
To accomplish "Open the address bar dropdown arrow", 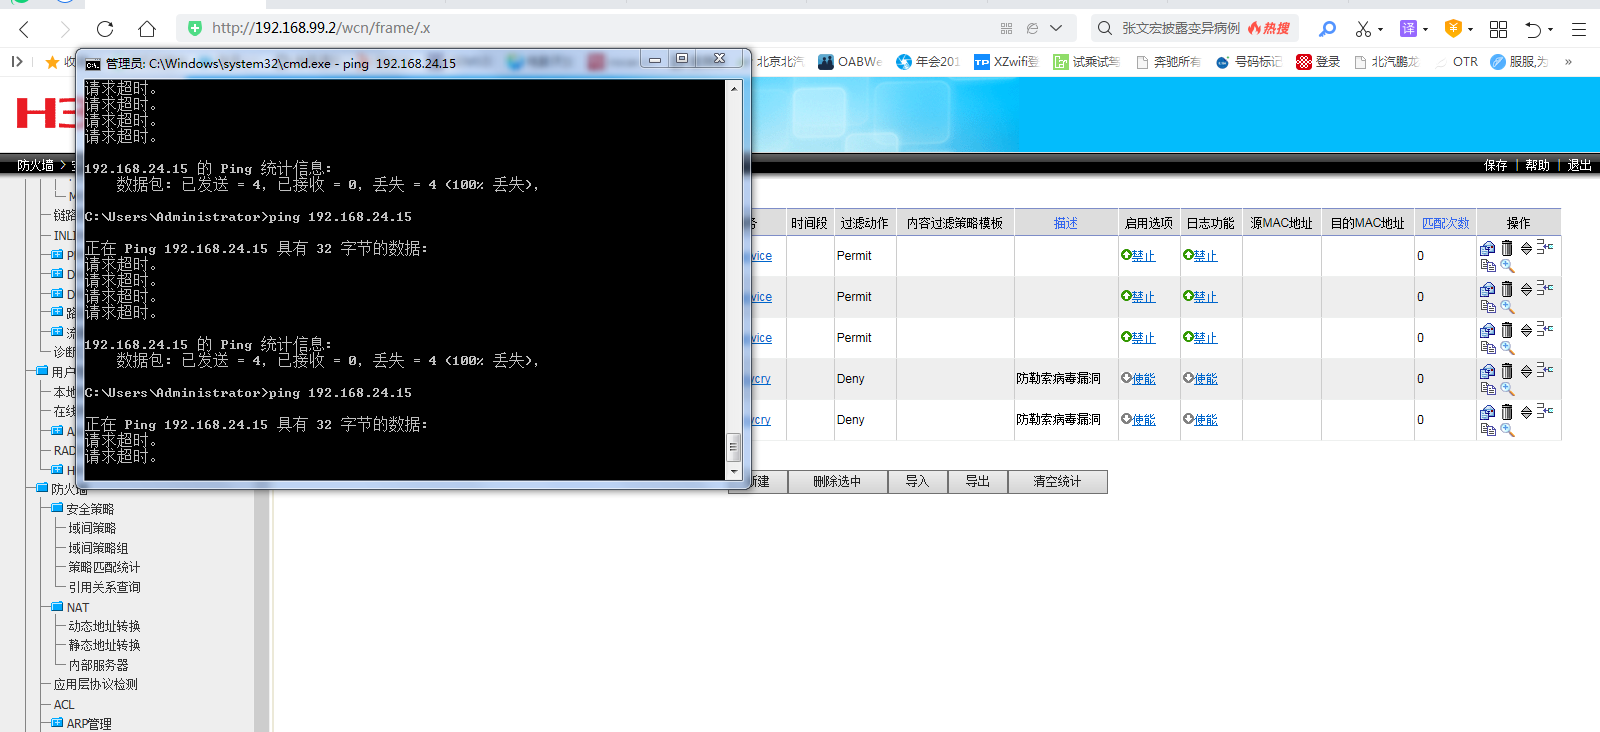I will click(1056, 28).
